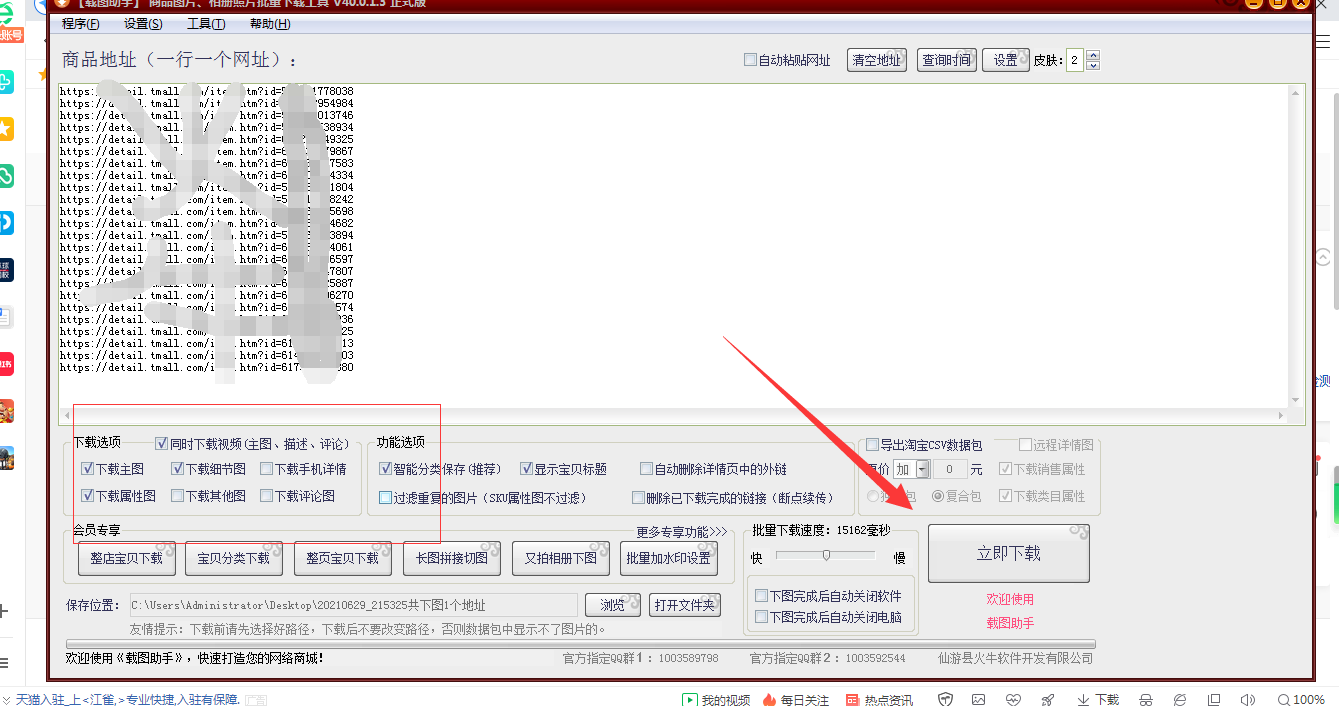Enable 删除已下载完成的链接 checkbox
This screenshot has width=1339, height=706.
[x=639, y=497]
